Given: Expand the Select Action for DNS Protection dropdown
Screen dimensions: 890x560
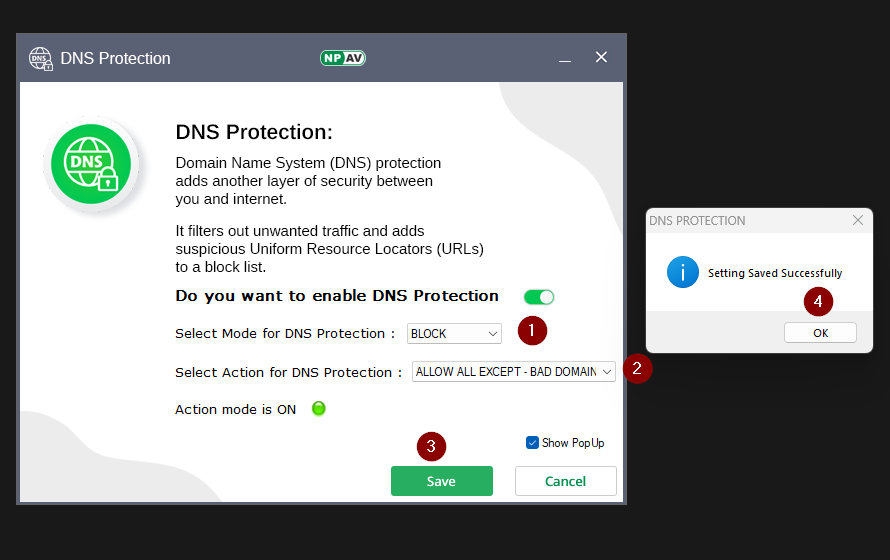Looking at the screenshot, I should point(514,372).
